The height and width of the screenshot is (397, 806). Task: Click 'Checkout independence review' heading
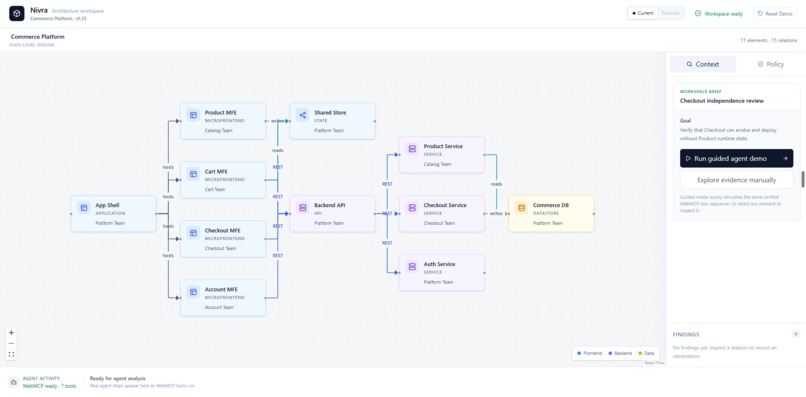[x=721, y=101]
